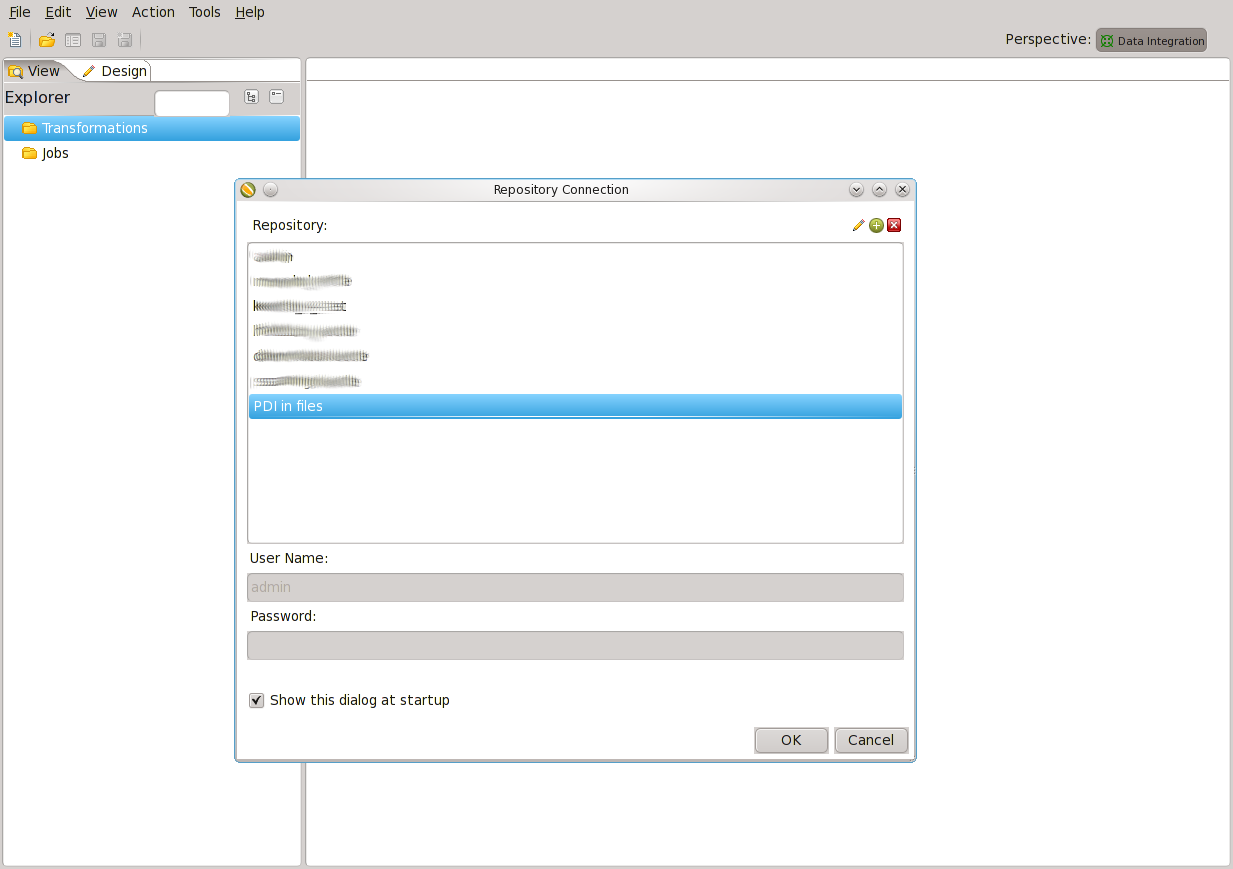The image size is (1233, 869).
Task: Click the User Name field
Action: (x=575, y=587)
